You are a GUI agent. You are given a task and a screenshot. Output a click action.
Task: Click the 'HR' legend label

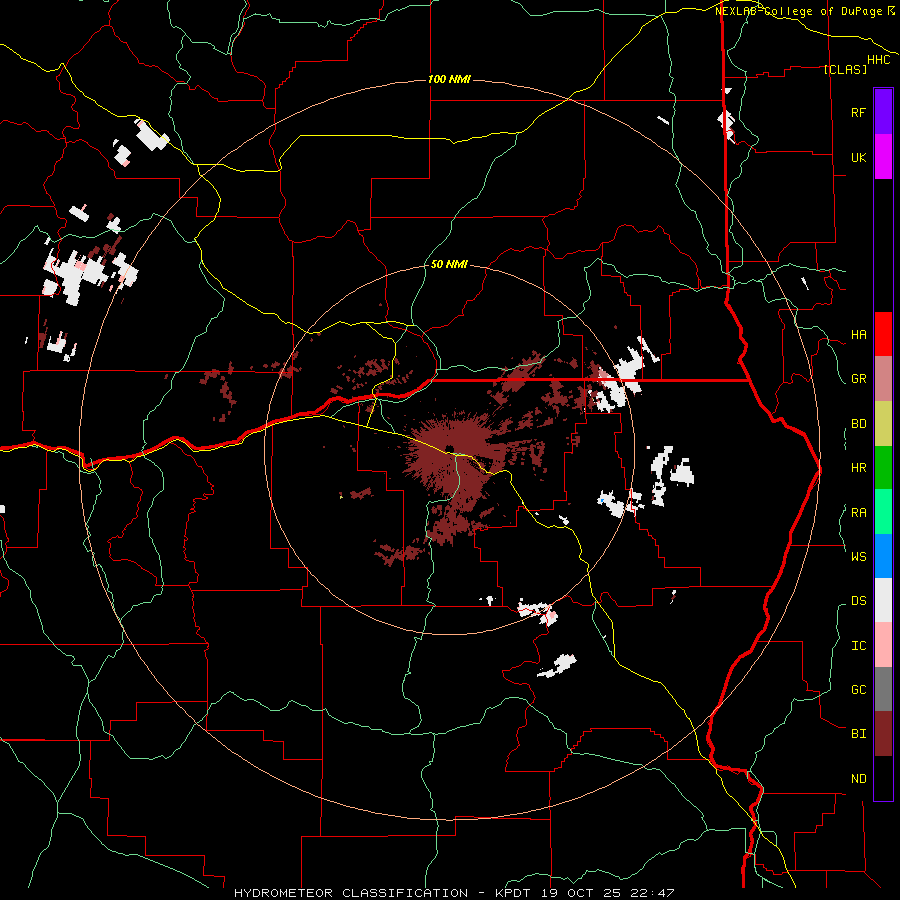[858, 468]
